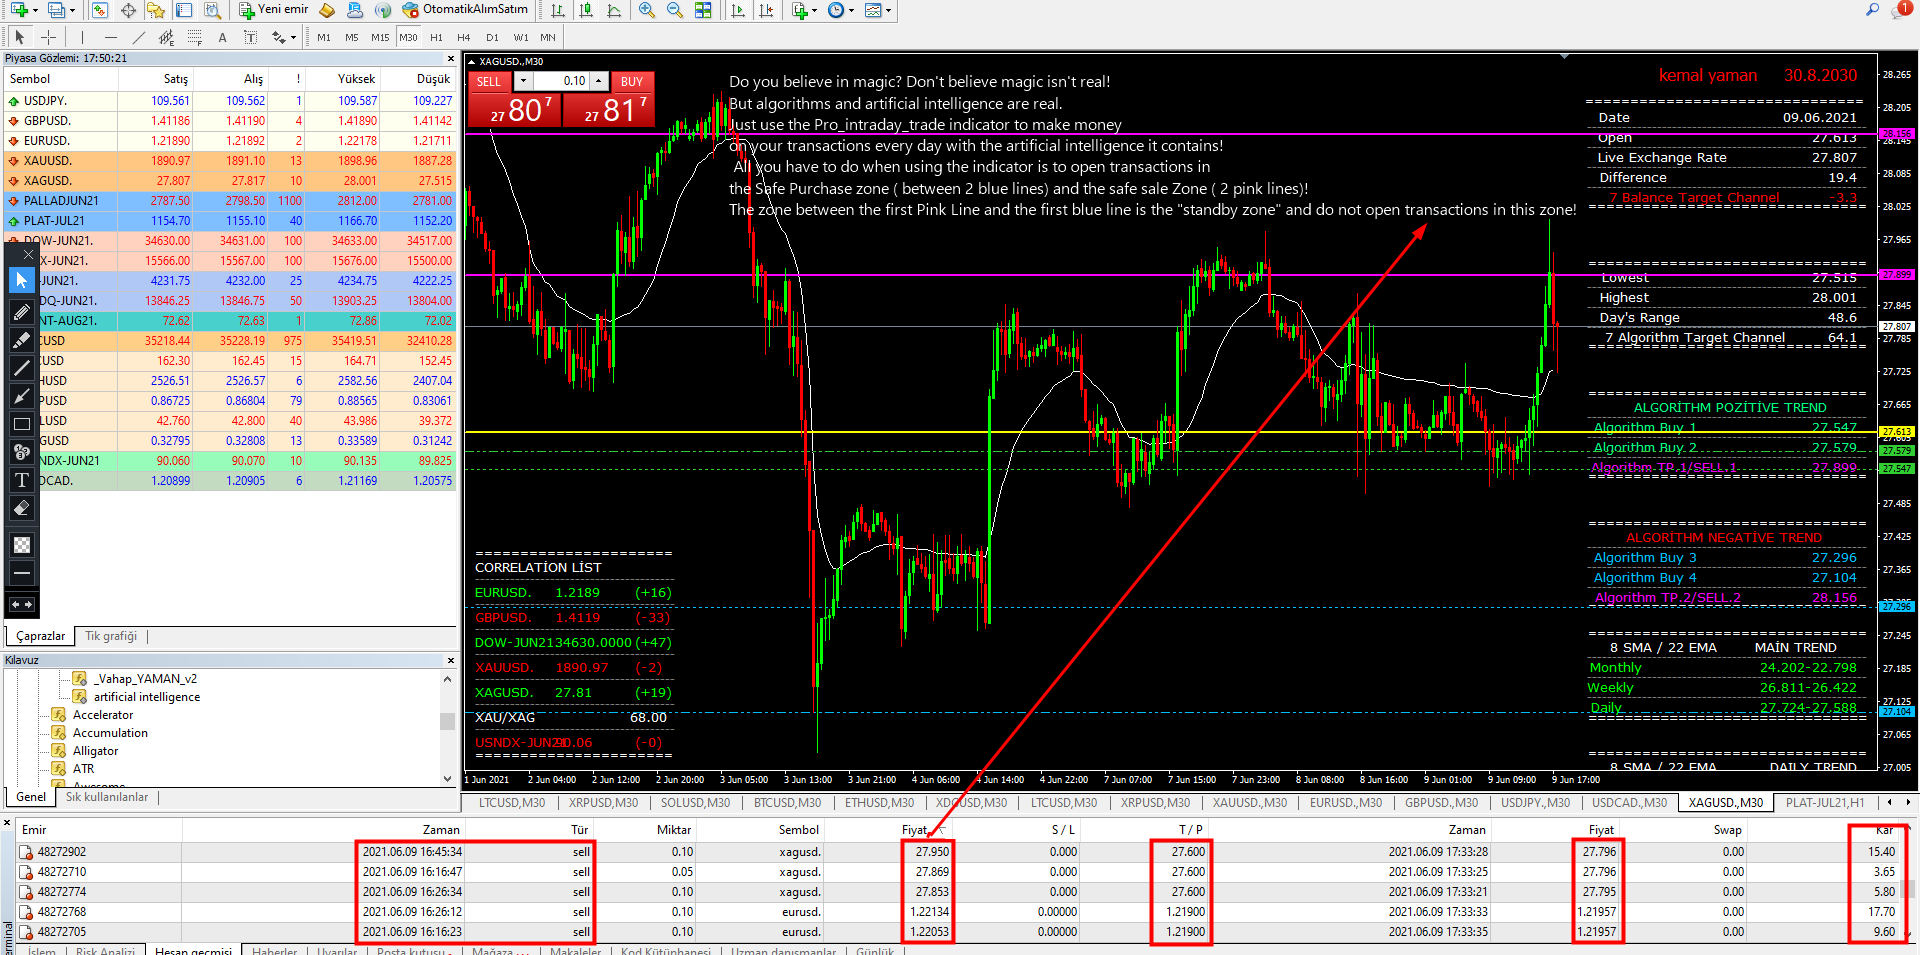Viewport: 1920px width, 955px height.
Task: Toggle chart auto scroll
Action: point(738,10)
